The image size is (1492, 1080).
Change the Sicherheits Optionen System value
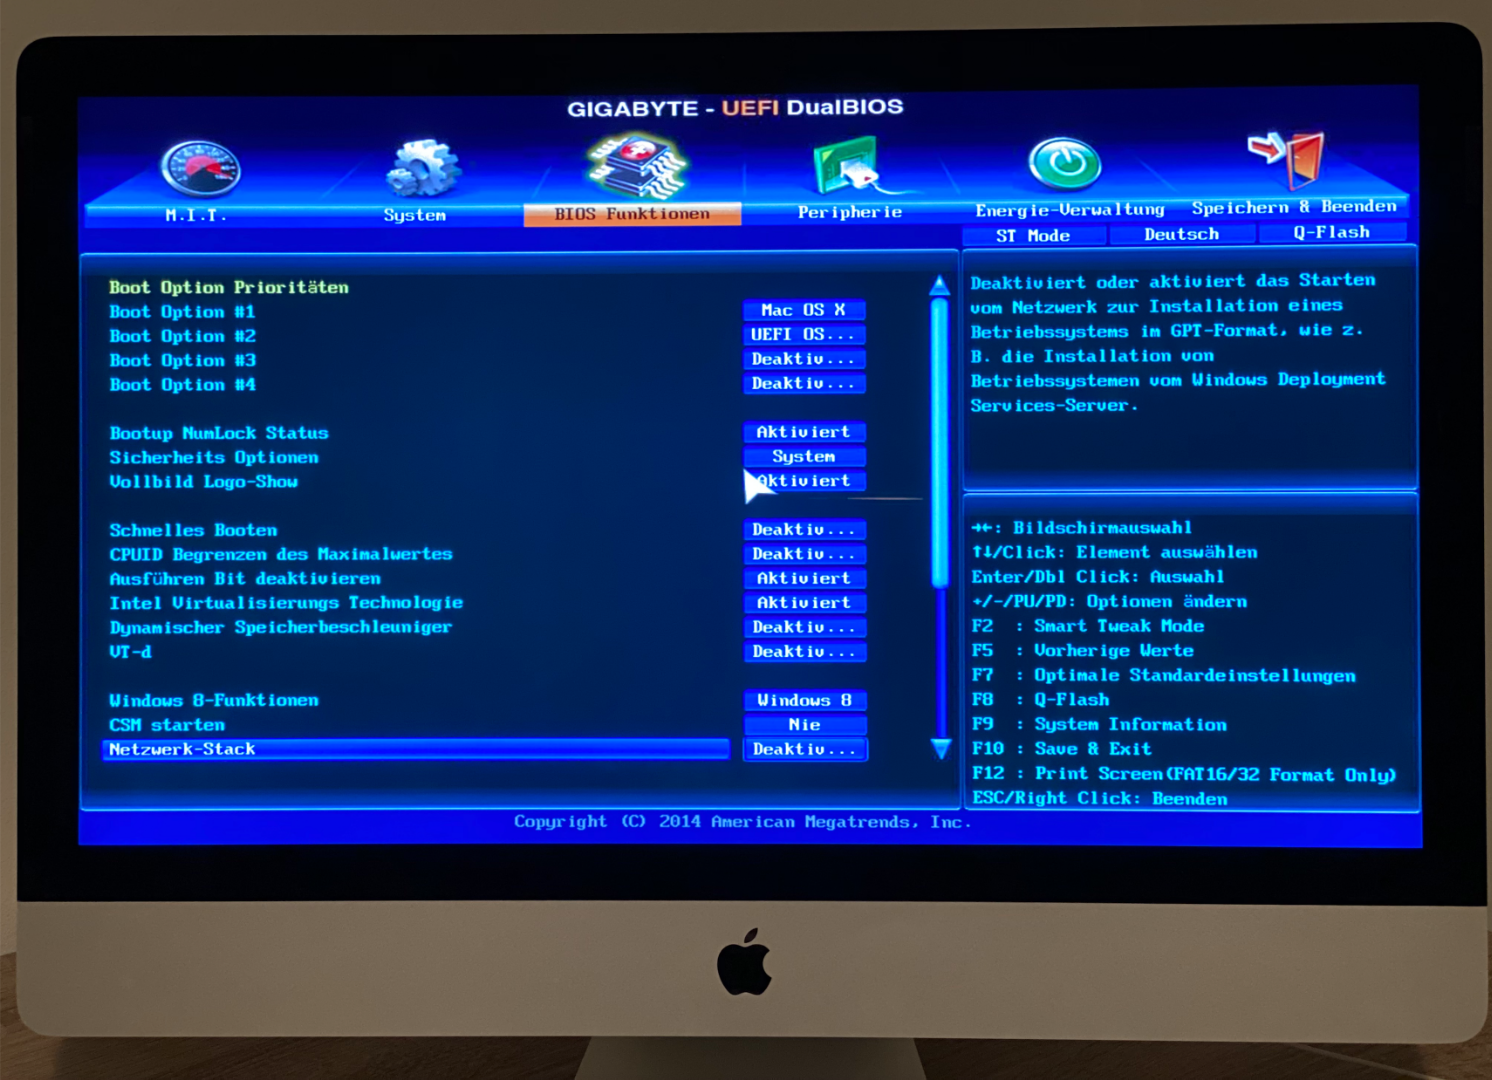pos(804,456)
